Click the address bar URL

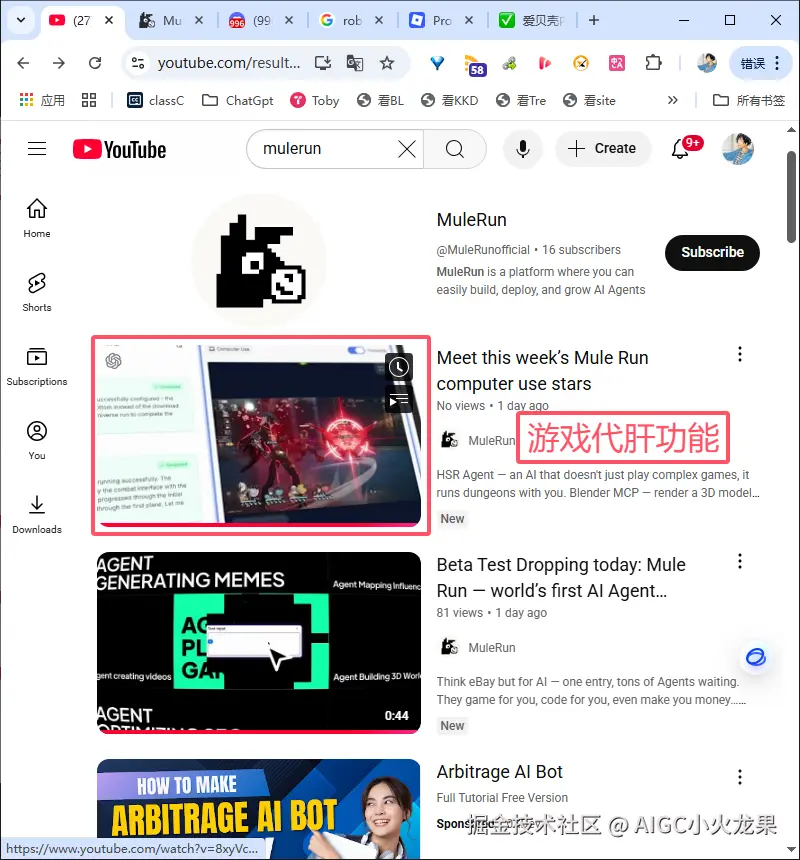[229, 63]
